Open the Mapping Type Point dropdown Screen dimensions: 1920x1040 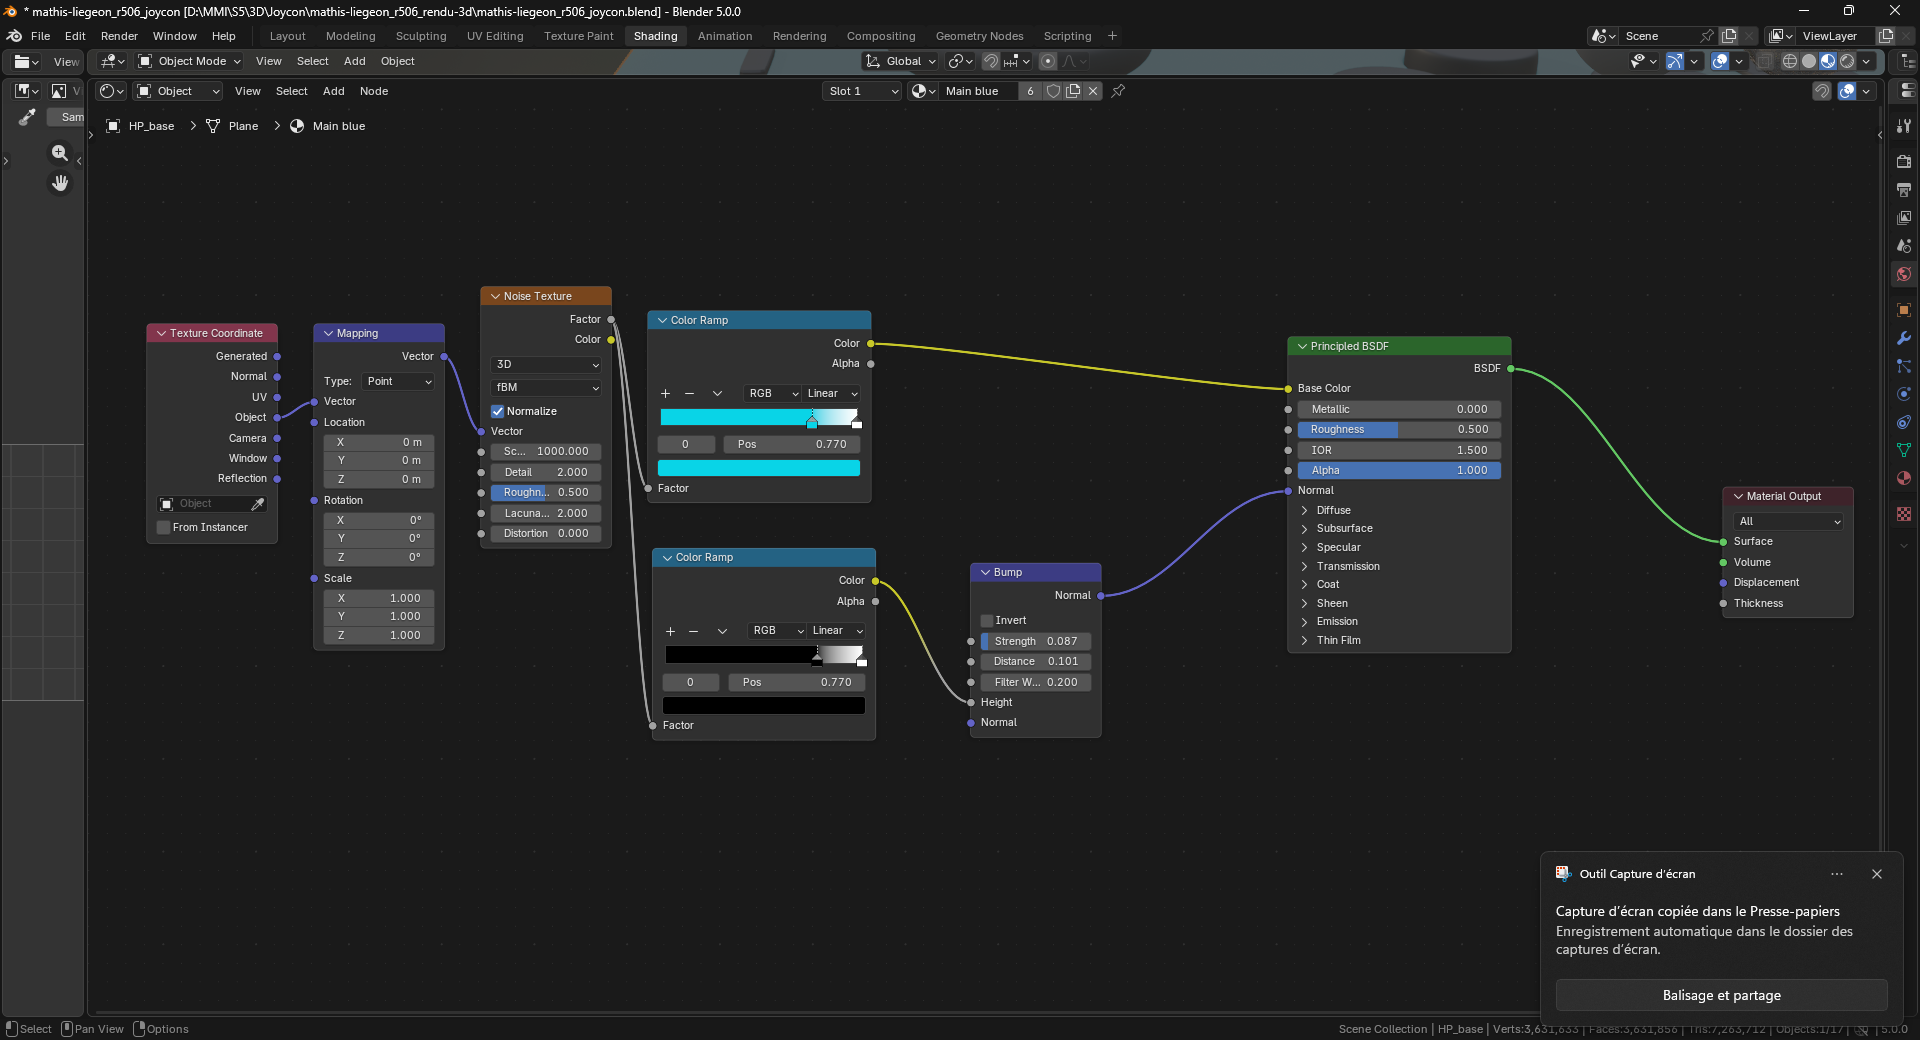(398, 382)
